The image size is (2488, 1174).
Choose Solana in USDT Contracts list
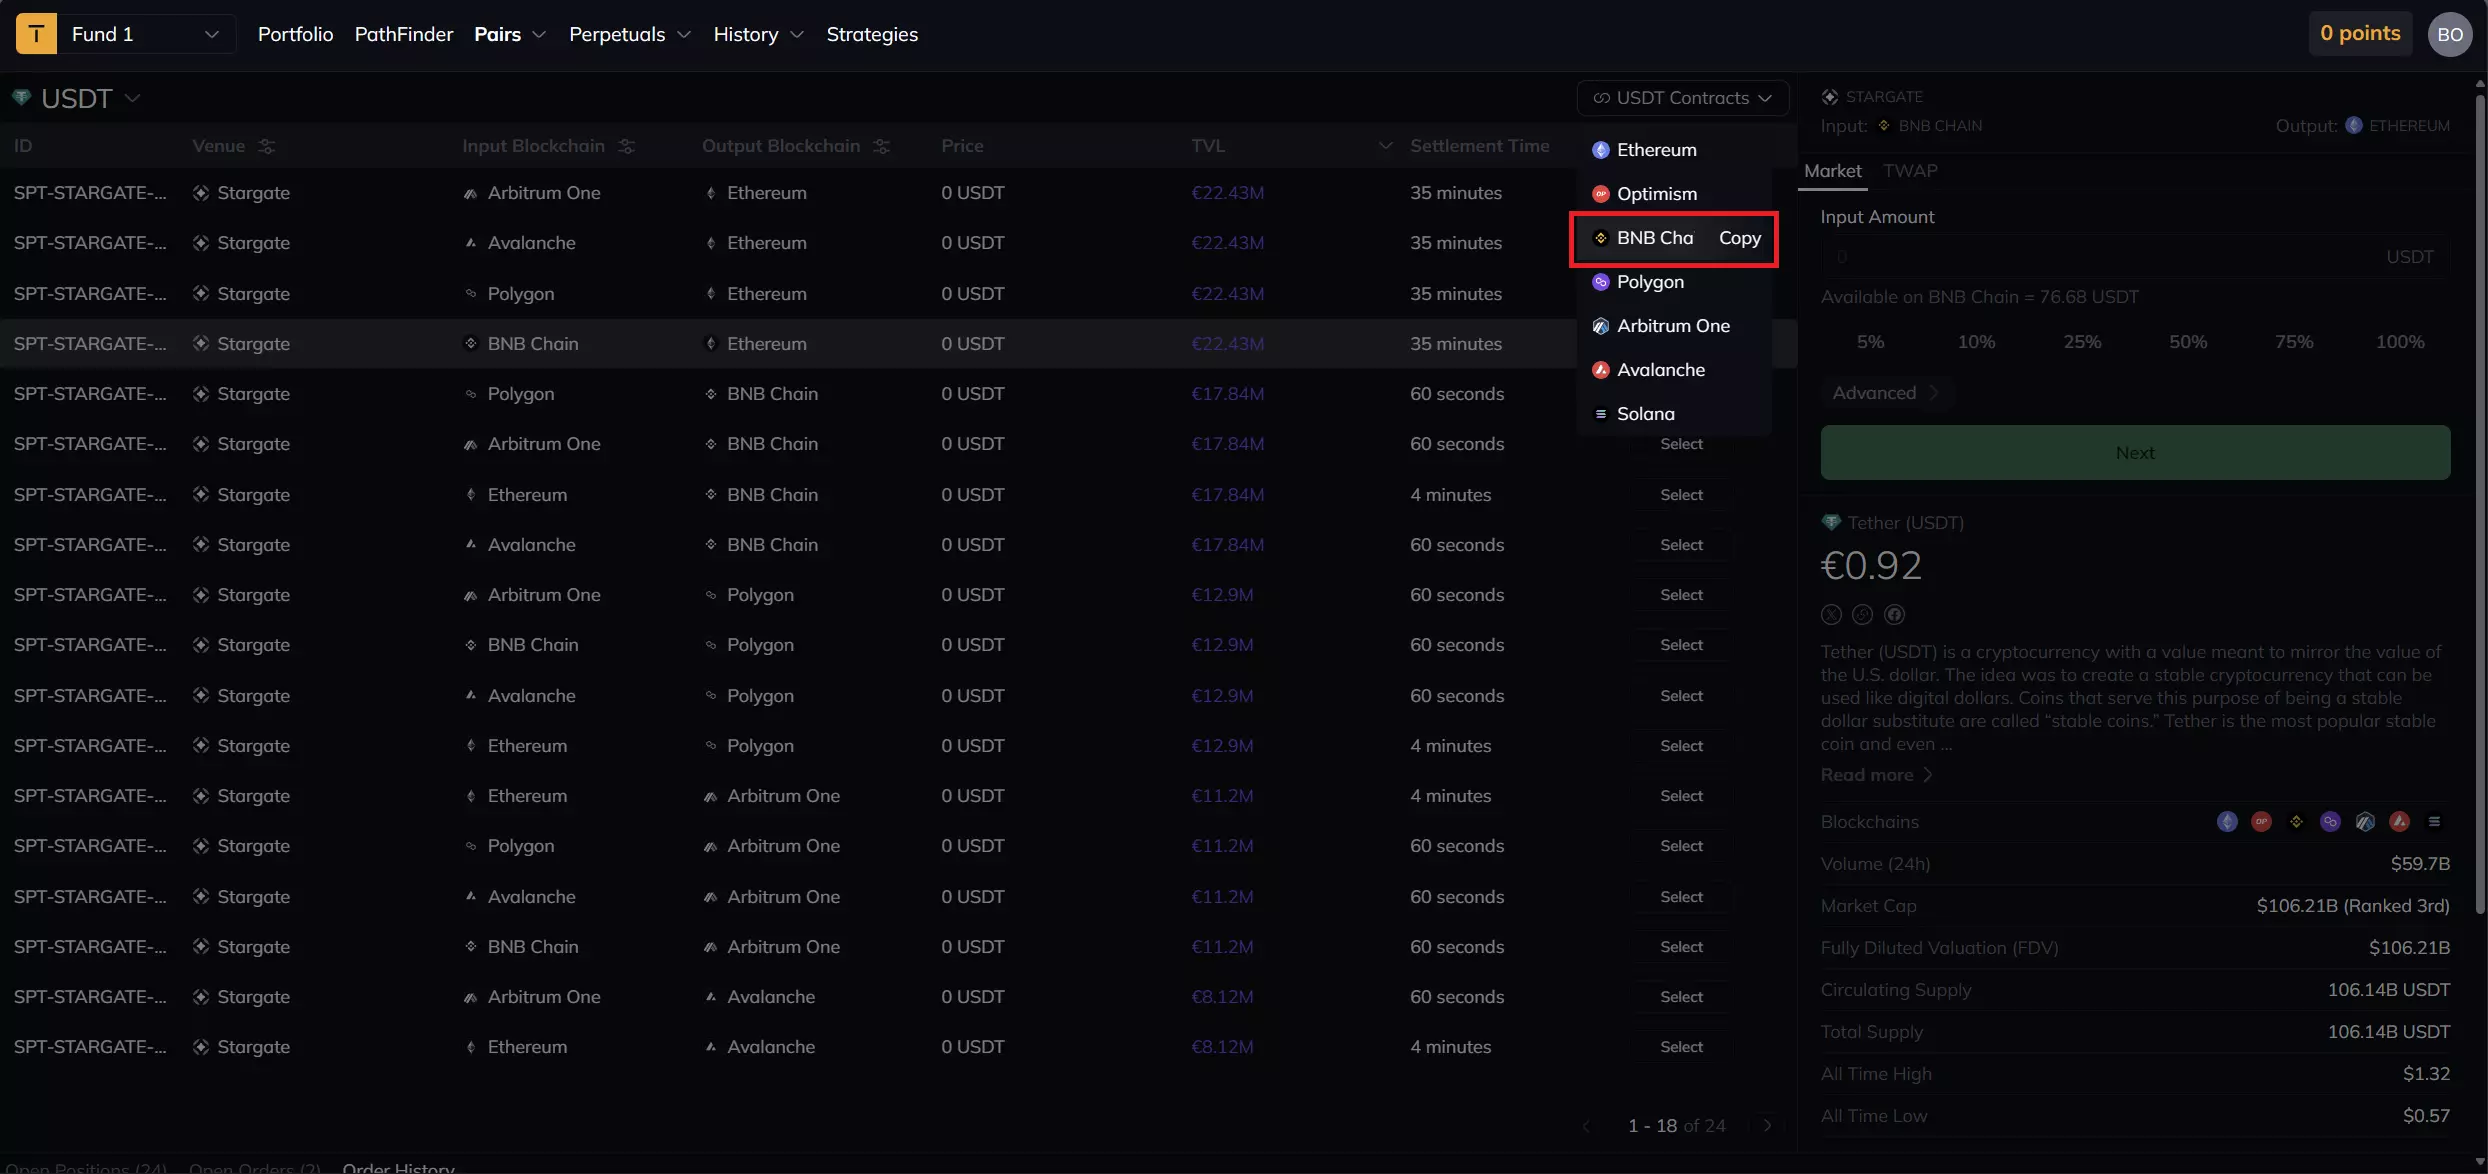(1674, 414)
